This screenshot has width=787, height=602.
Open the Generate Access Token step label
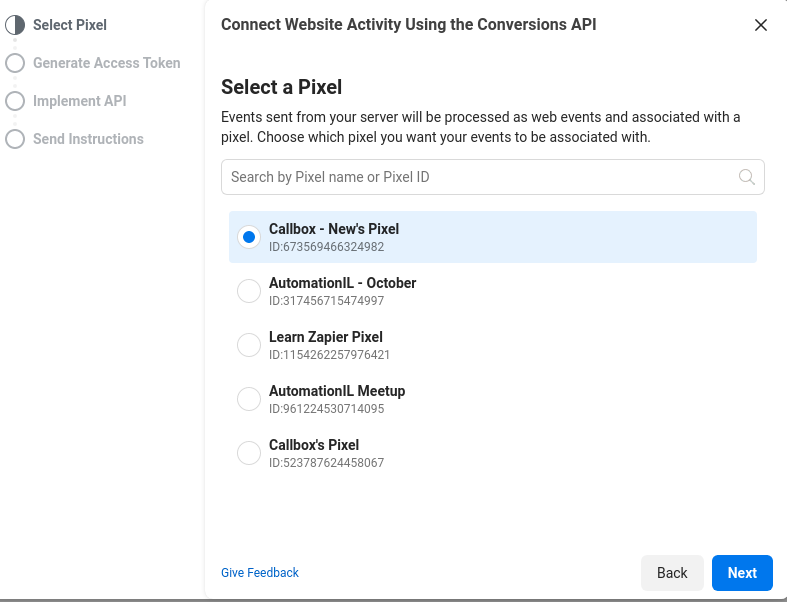click(106, 63)
